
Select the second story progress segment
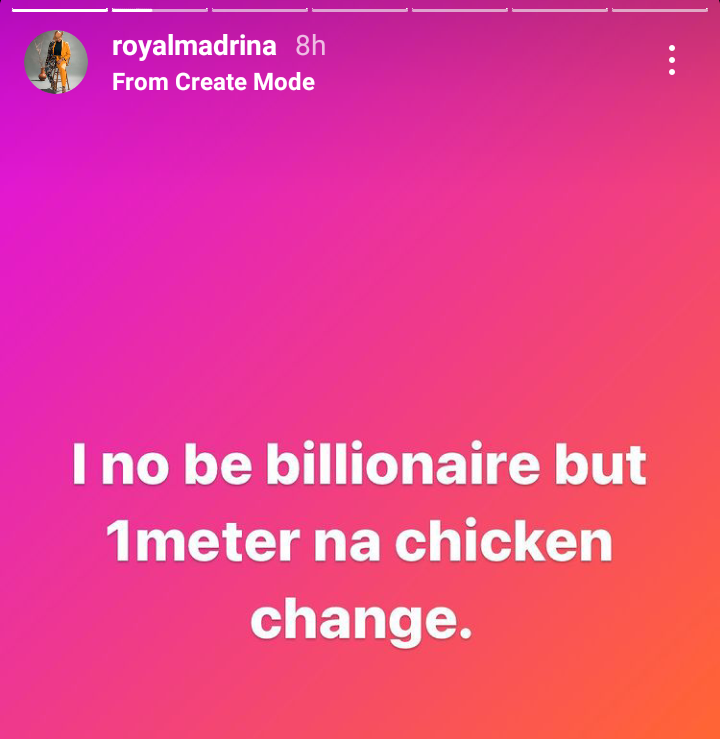tap(160, 10)
